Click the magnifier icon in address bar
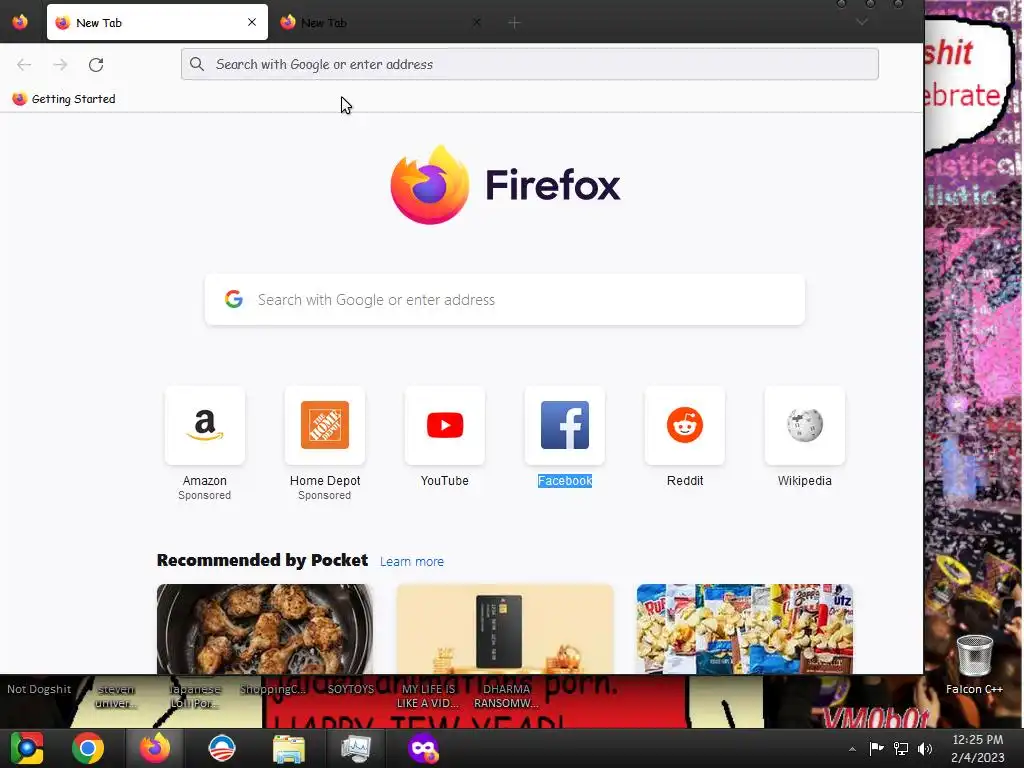 coord(197,64)
